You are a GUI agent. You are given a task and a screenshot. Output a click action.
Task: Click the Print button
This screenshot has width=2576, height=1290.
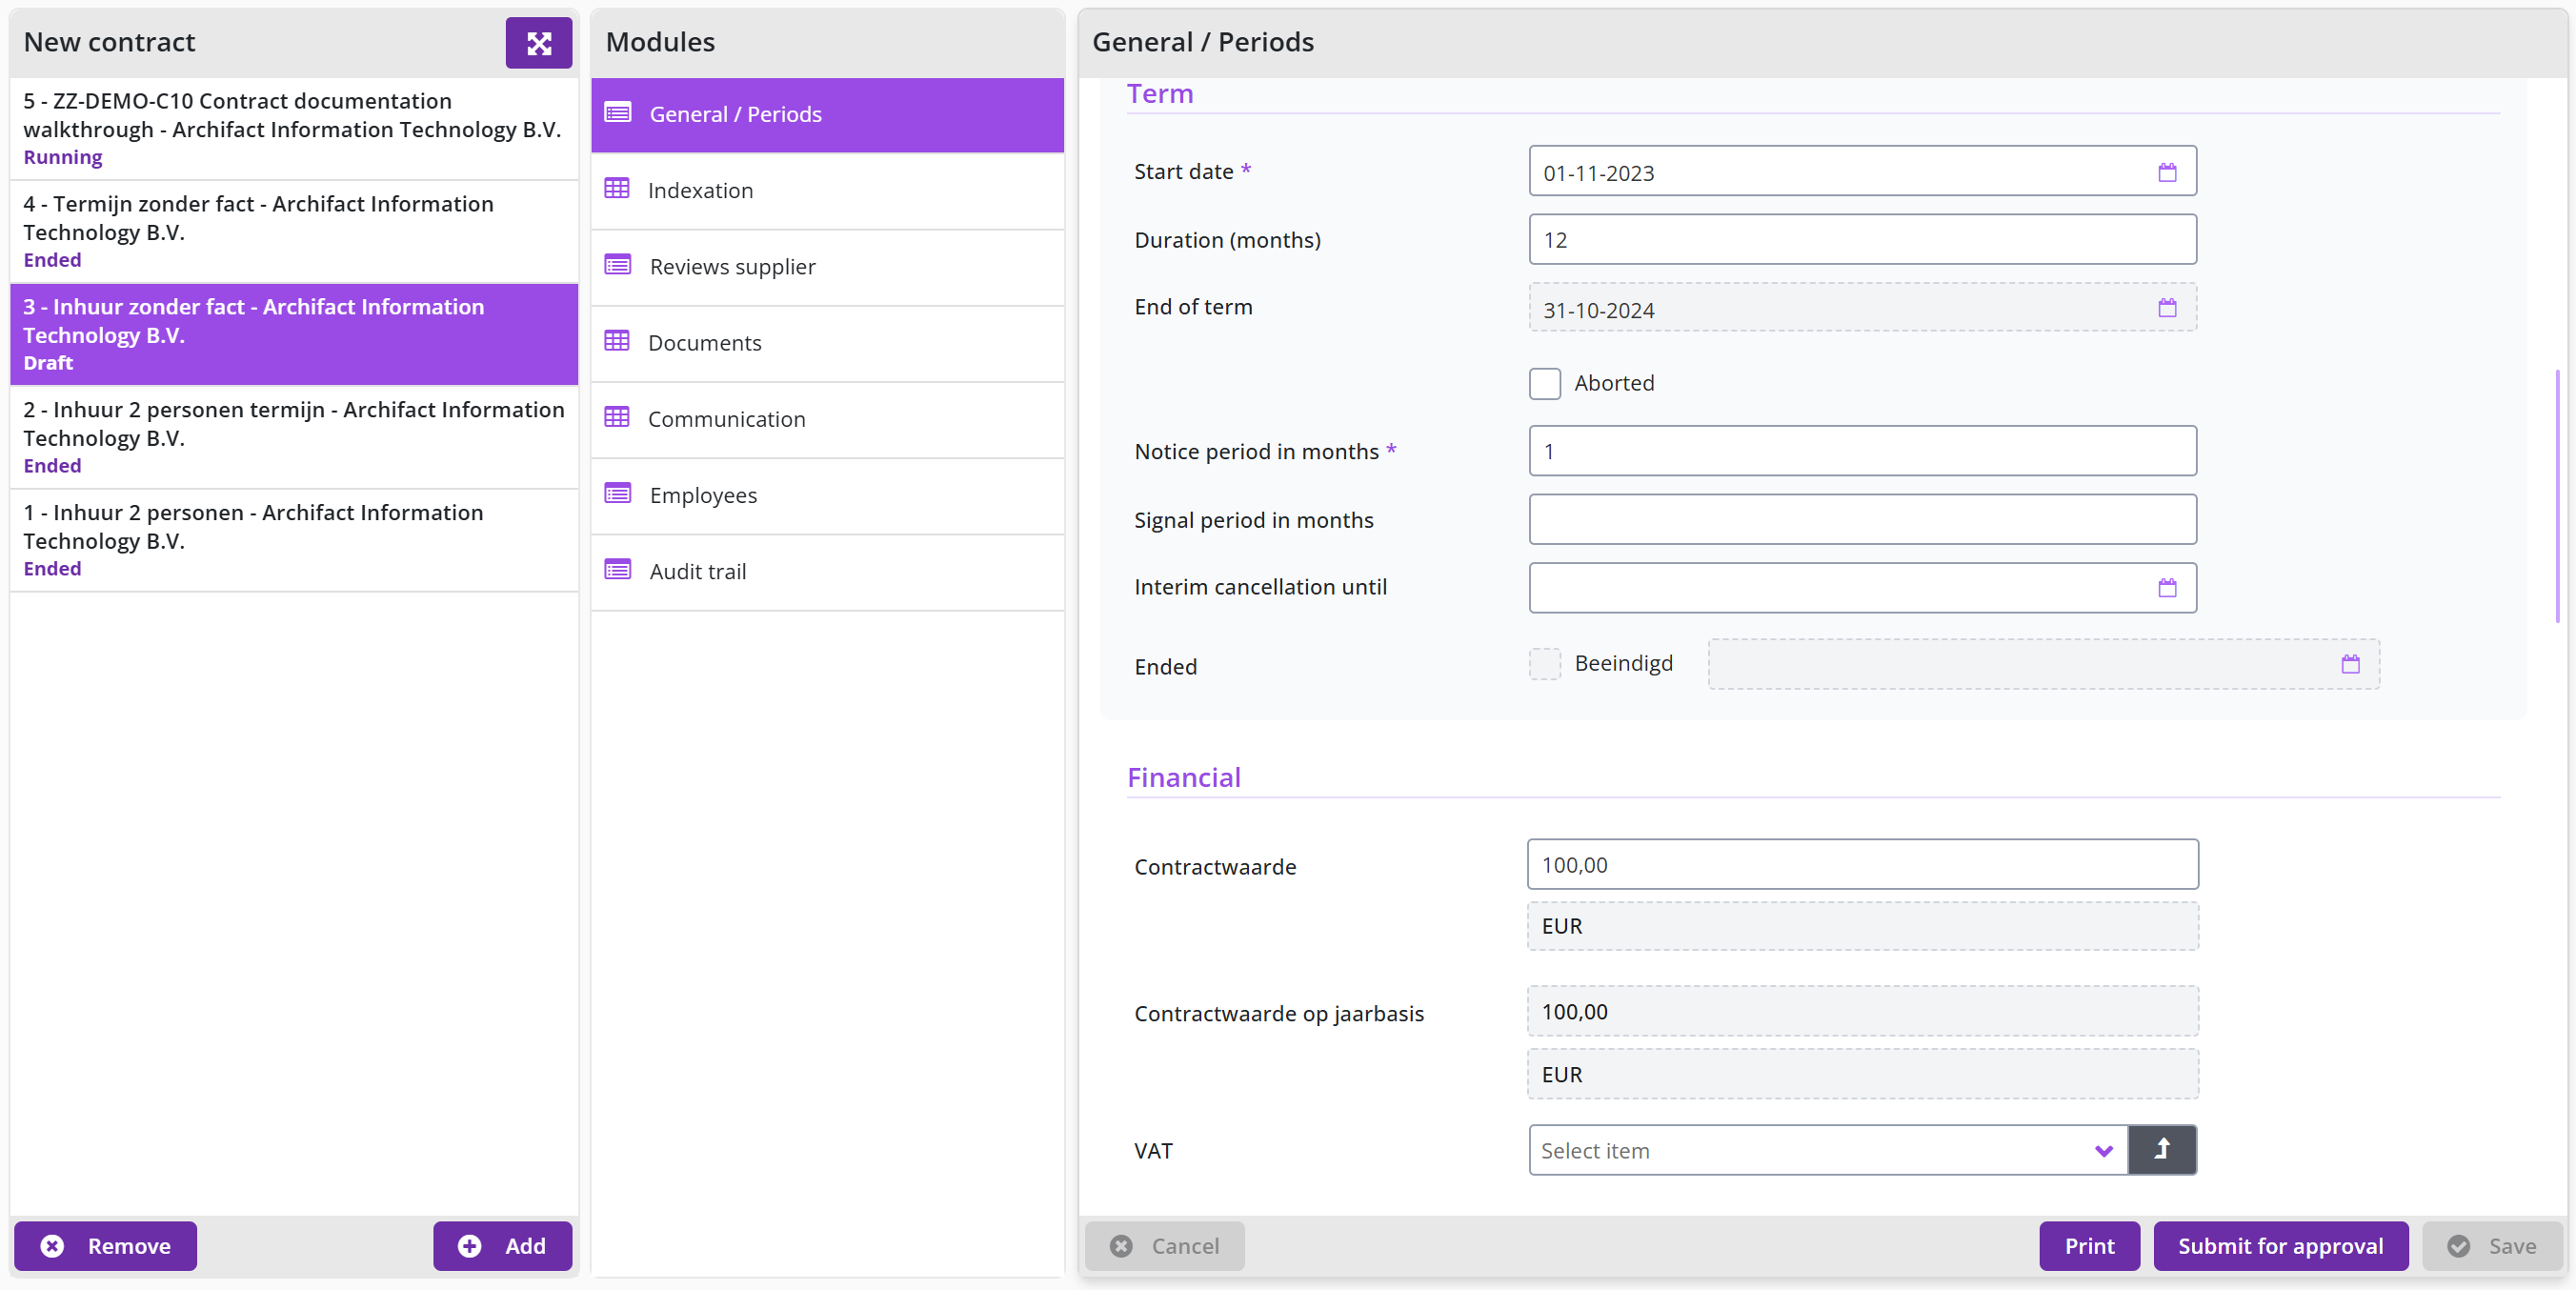(x=2089, y=1246)
